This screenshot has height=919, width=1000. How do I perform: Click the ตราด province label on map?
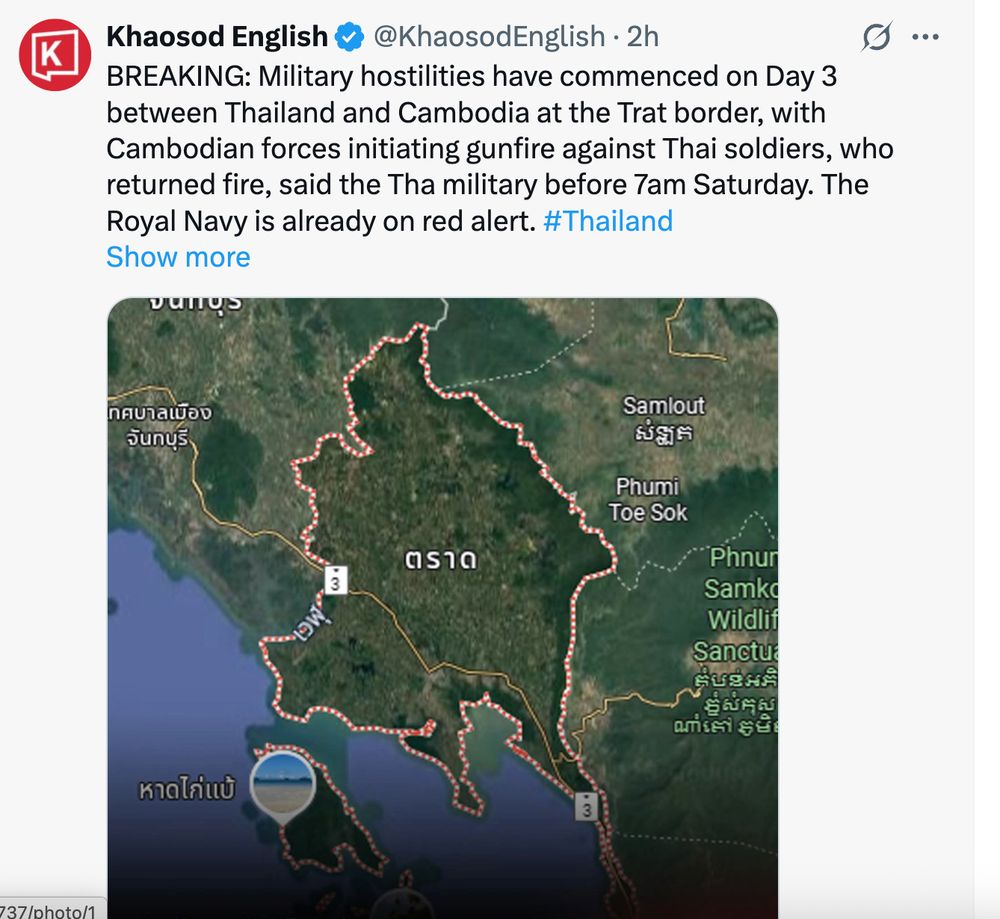(x=441, y=560)
